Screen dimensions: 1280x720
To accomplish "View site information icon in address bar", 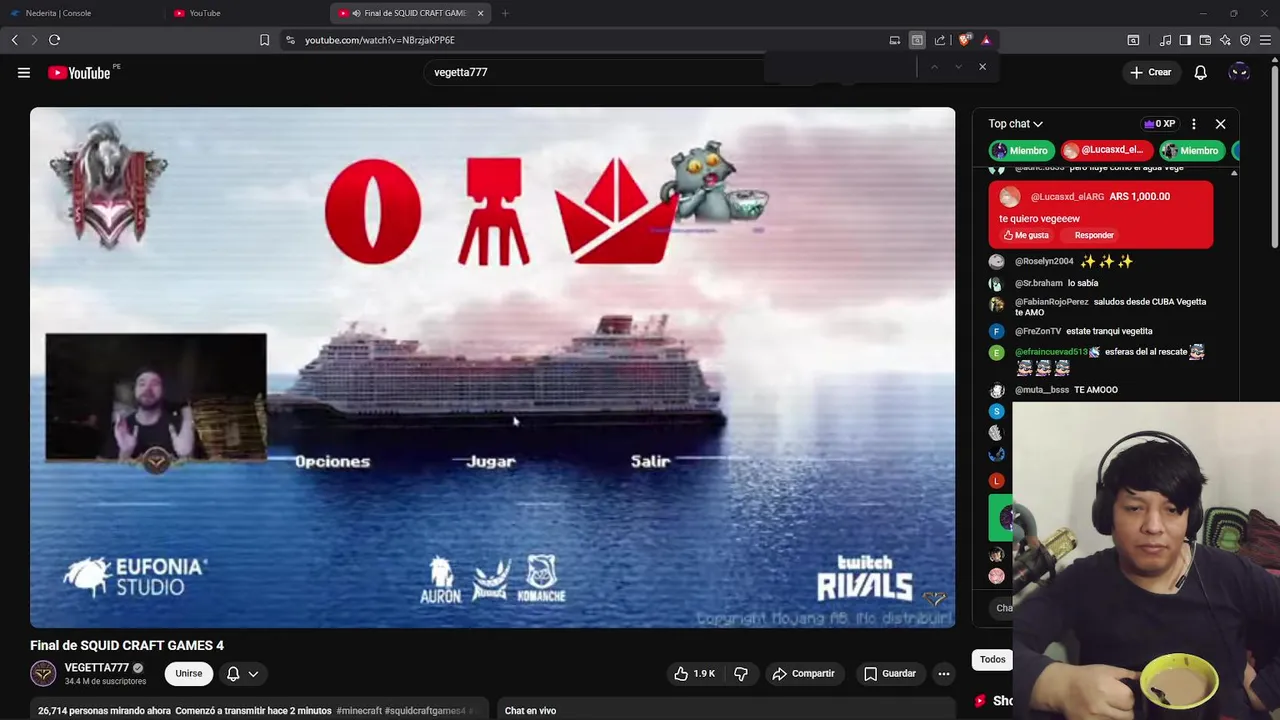I will (x=290, y=40).
